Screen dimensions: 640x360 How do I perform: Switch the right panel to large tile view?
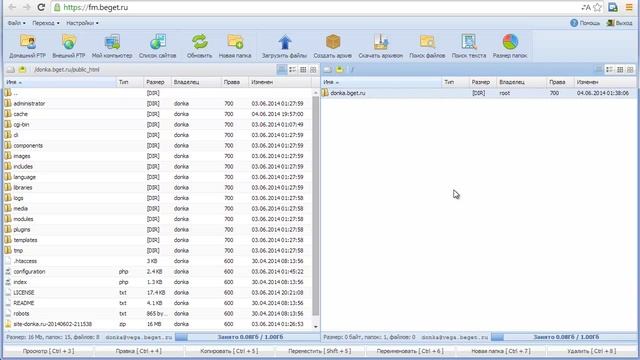tap(630, 70)
